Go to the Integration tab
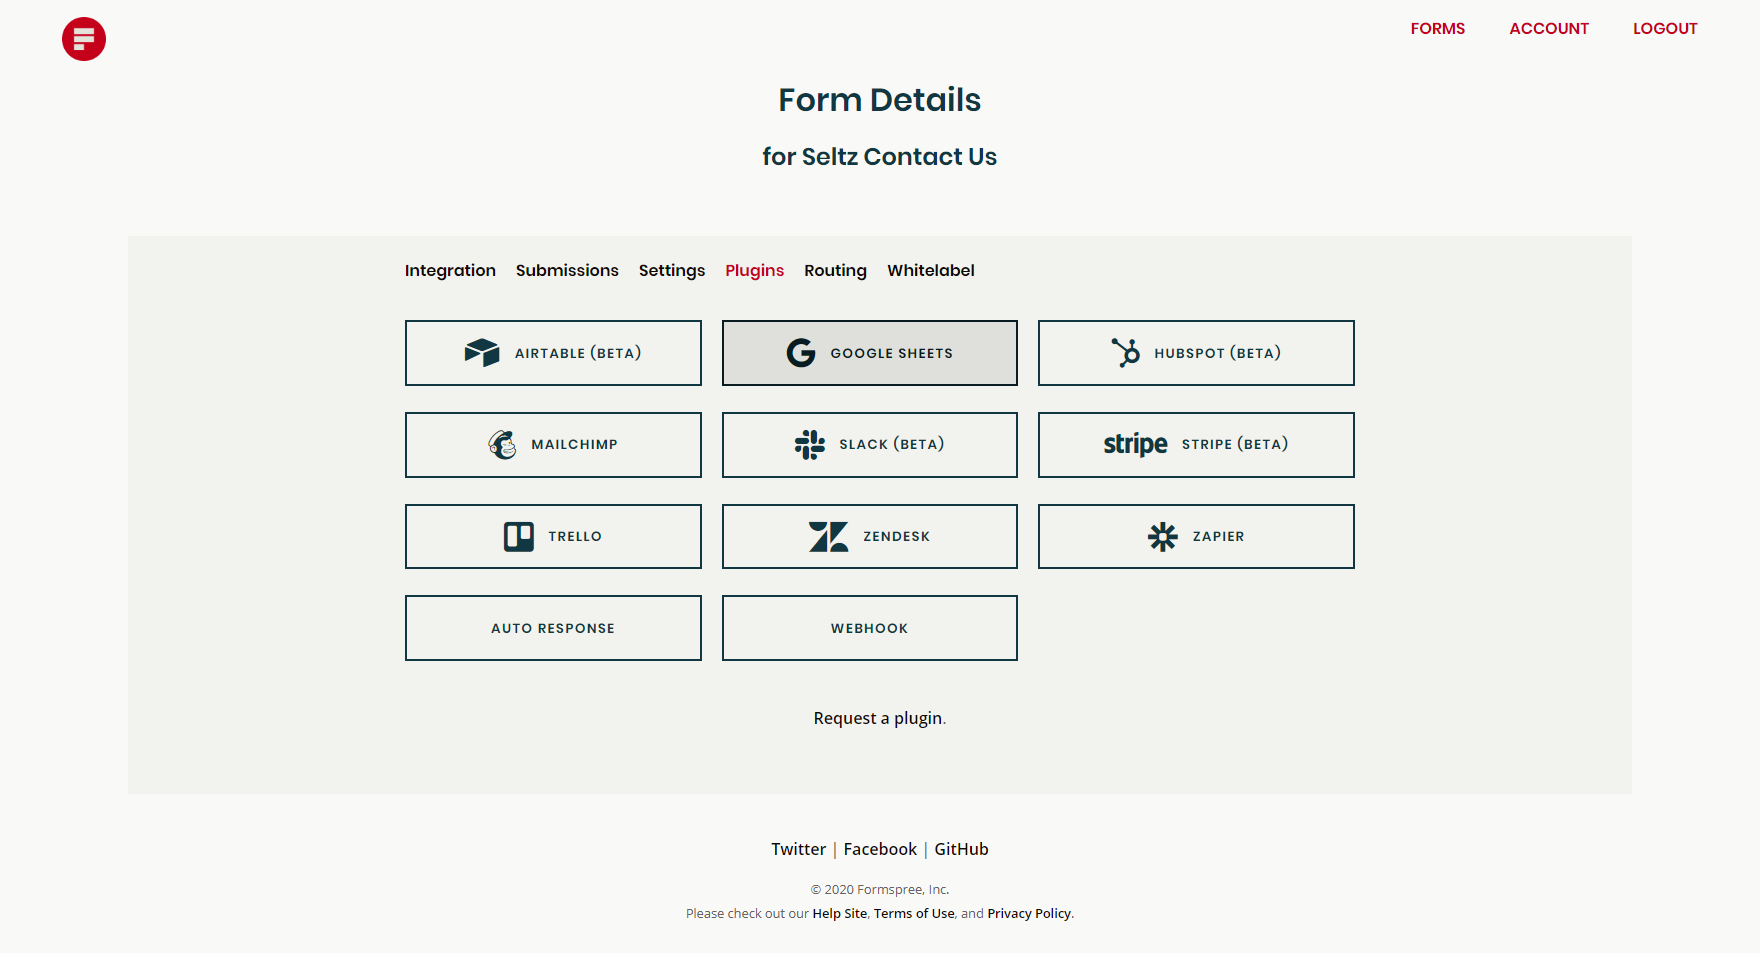The width and height of the screenshot is (1760, 953). click(450, 270)
